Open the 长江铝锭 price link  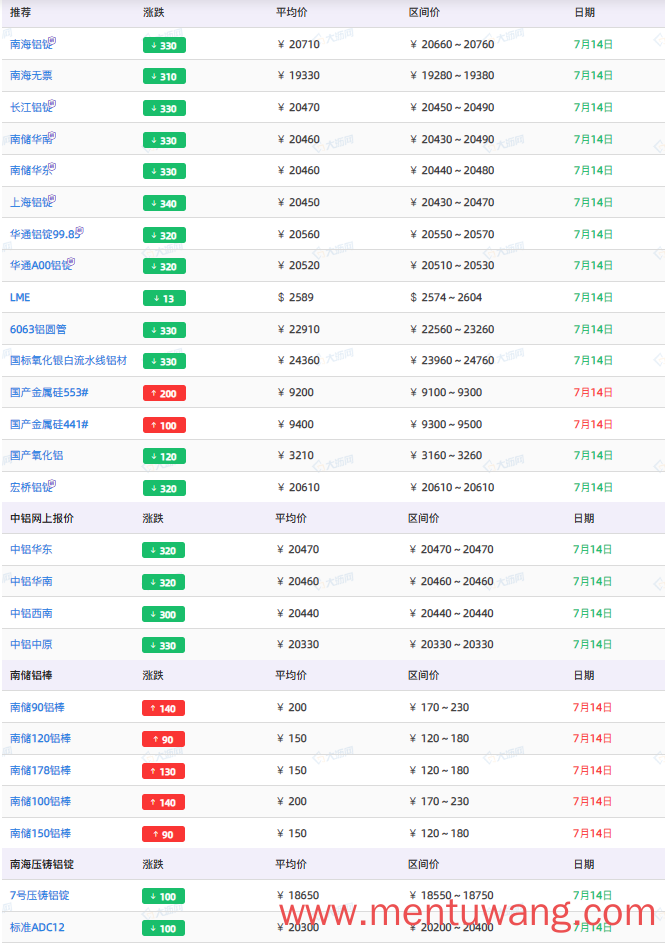30,108
